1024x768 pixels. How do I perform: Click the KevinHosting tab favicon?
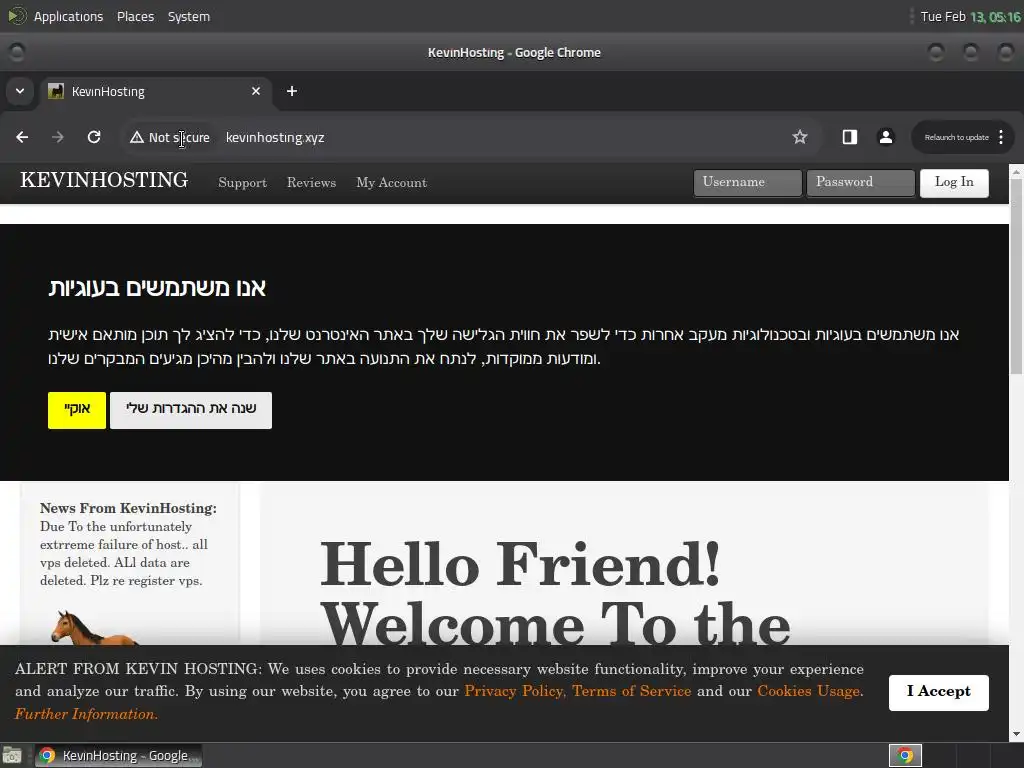(56, 91)
